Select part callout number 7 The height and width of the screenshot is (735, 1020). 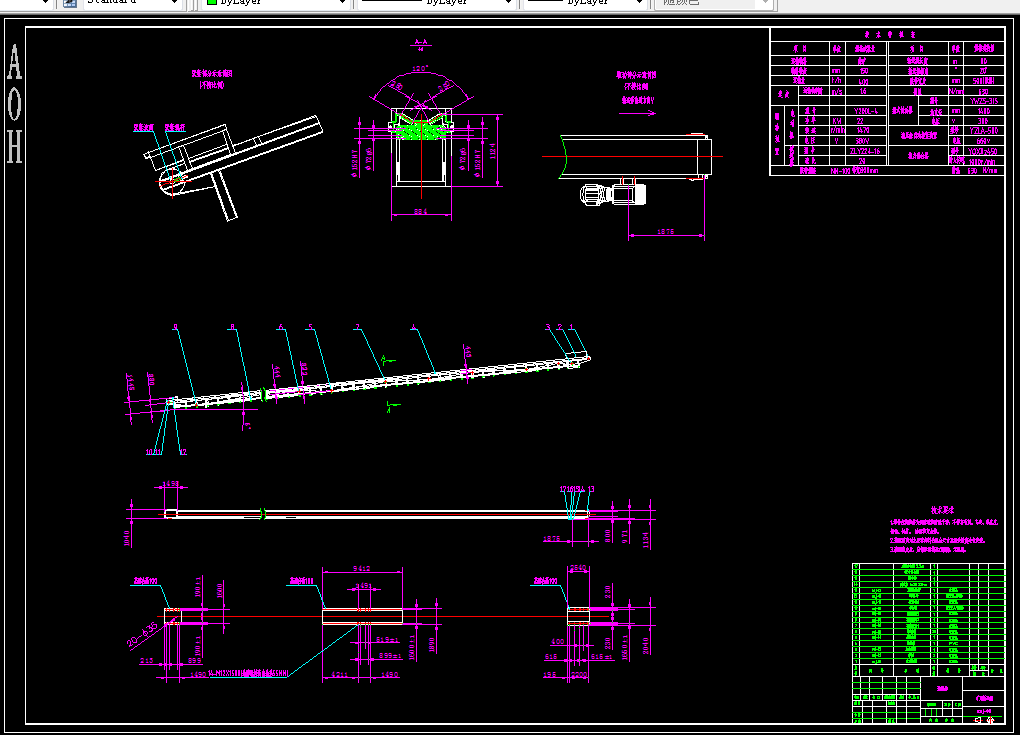click(357, 327)
